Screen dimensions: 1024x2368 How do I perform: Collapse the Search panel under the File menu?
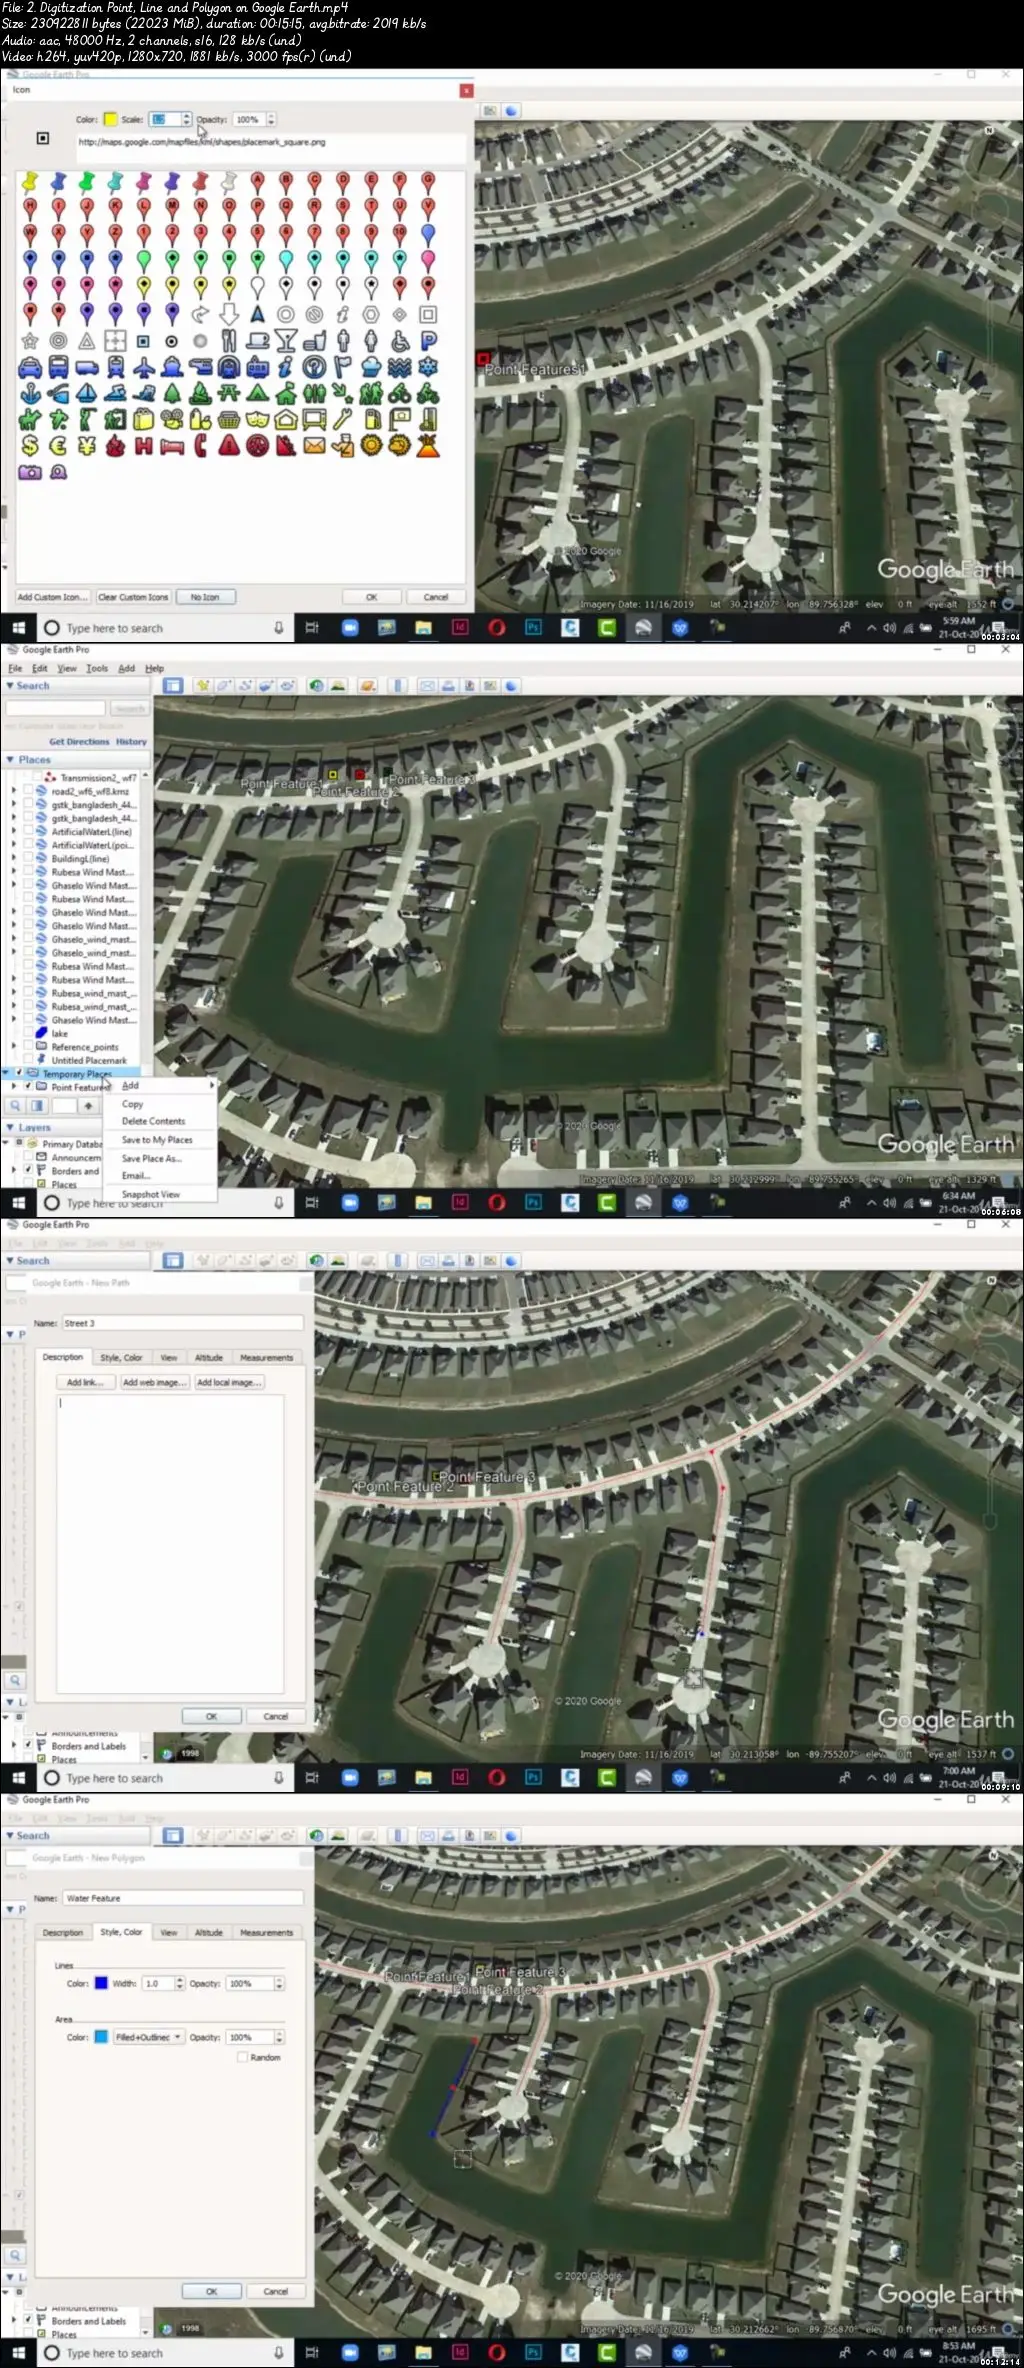pyautogui.click(x=10, y=686)
